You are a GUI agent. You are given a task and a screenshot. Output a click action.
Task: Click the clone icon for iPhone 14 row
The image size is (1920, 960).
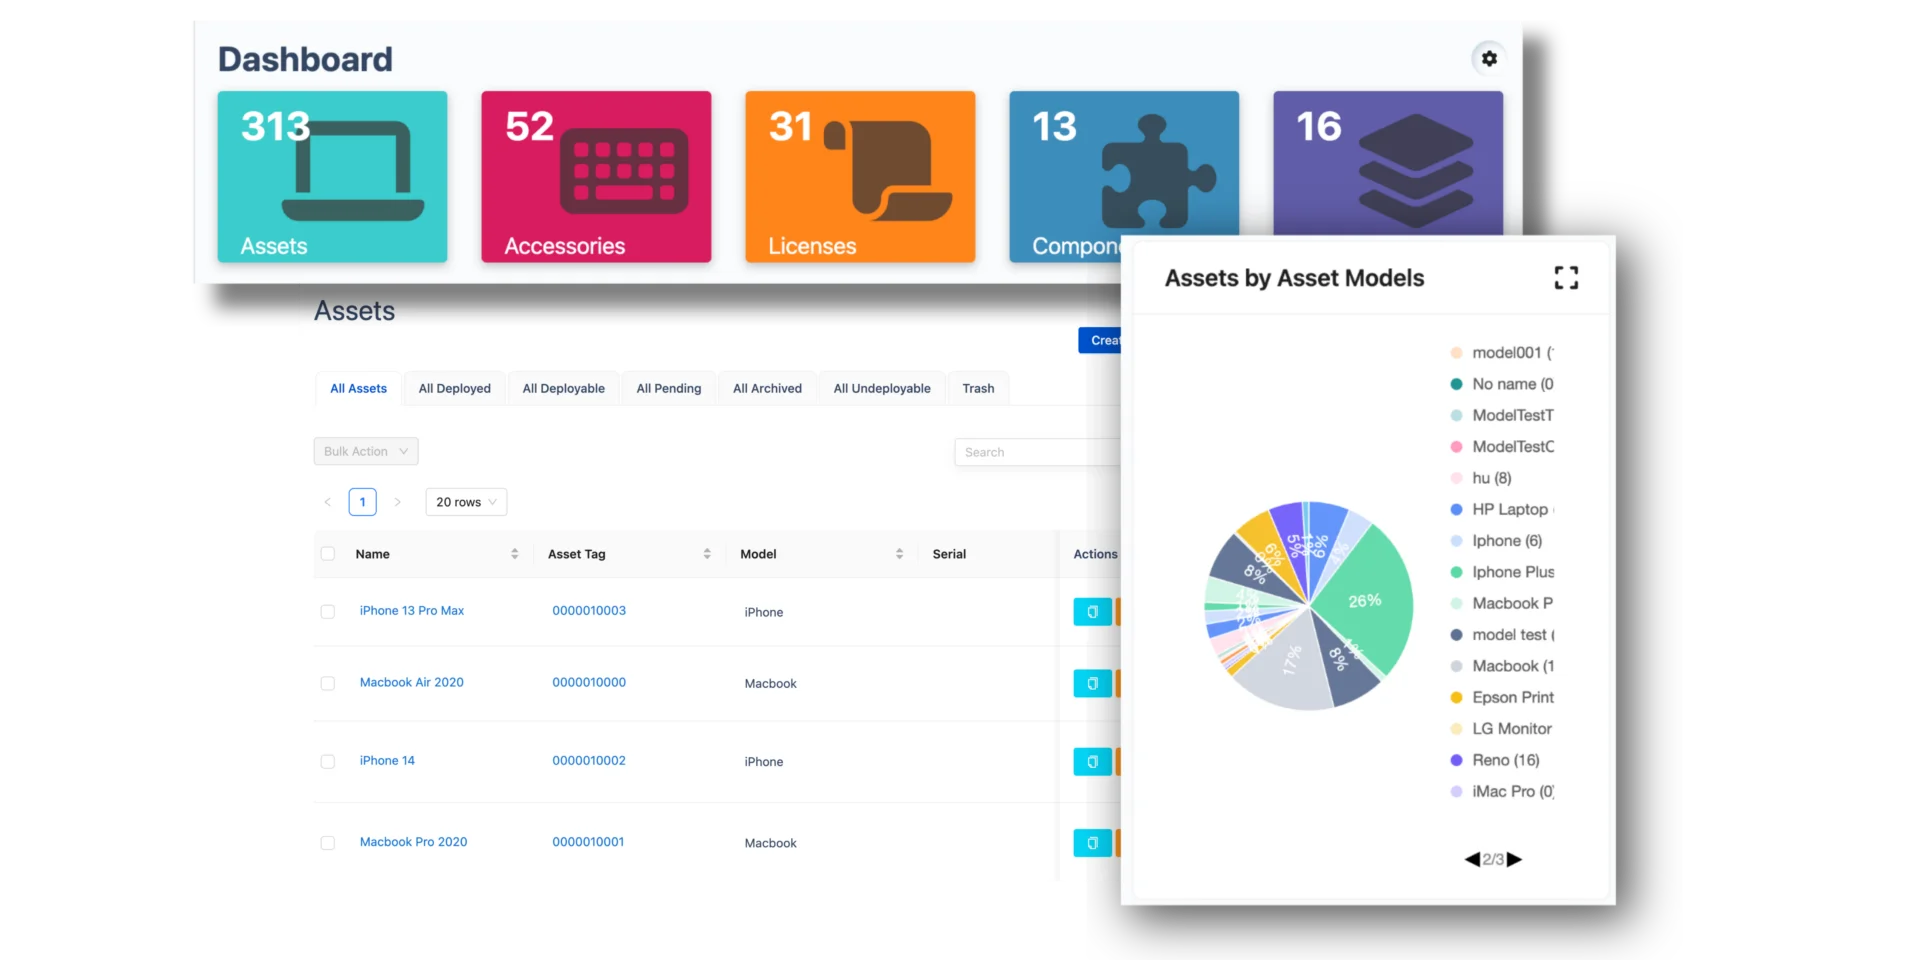click(1092, 762)
